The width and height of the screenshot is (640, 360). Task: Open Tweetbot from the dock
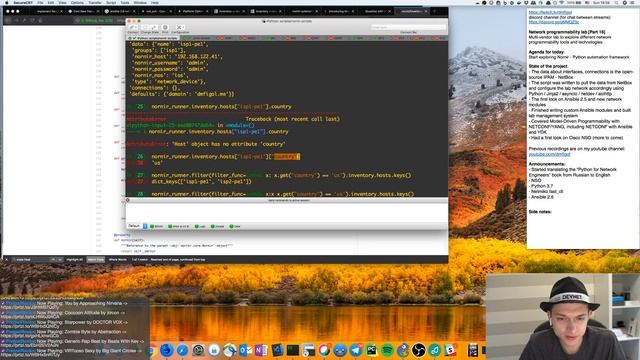[340, 350]
